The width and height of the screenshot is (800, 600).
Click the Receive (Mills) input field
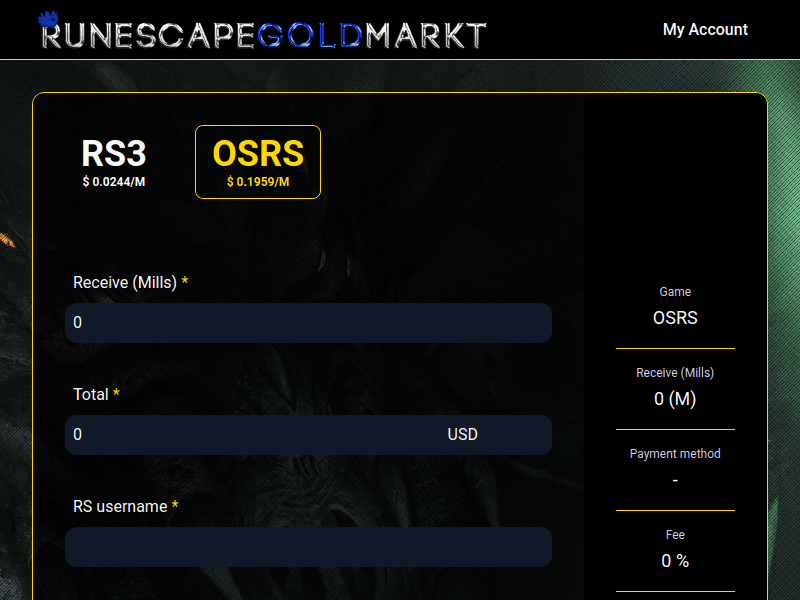tap(309, 322)
